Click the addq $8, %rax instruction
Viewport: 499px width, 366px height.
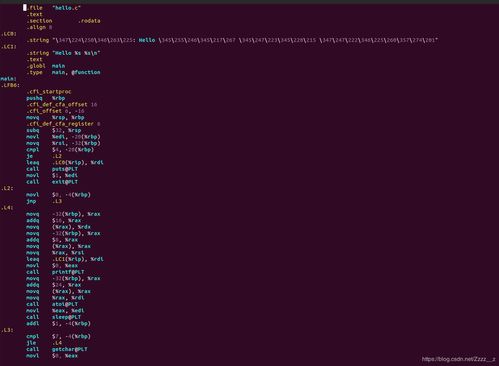(52, 240)
